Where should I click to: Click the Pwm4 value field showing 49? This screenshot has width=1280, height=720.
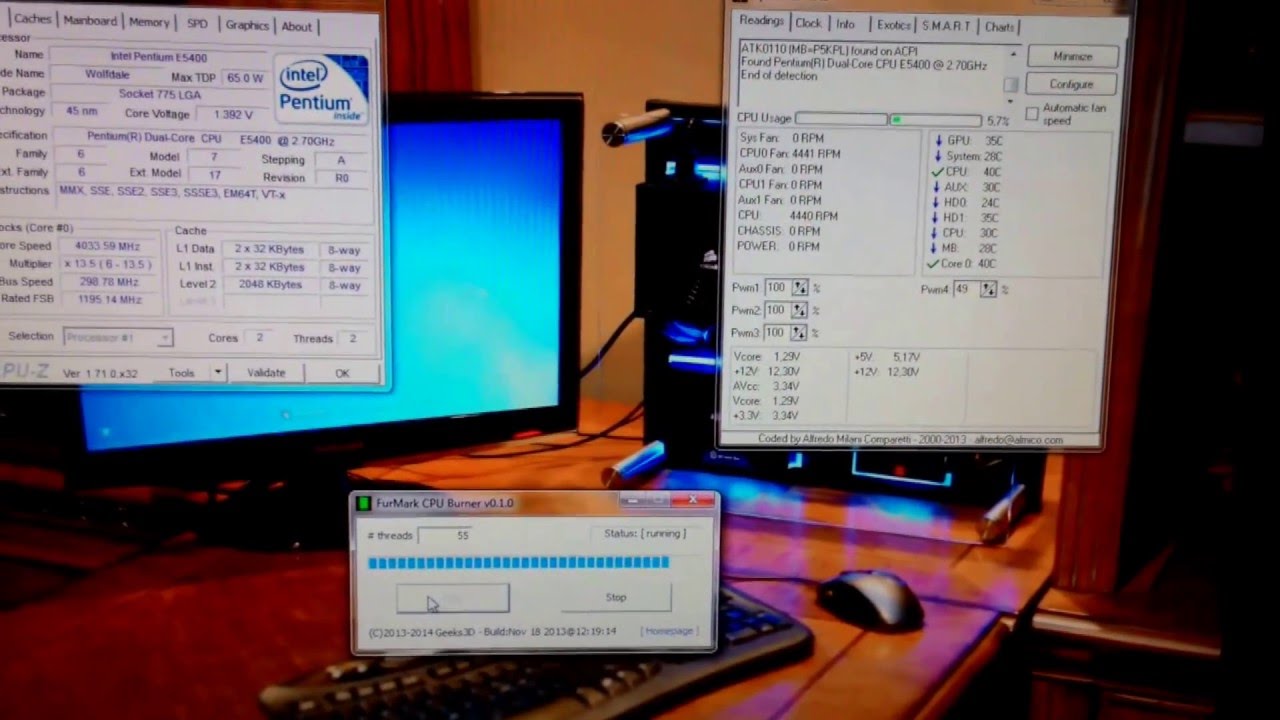click(x=965, y=289)
